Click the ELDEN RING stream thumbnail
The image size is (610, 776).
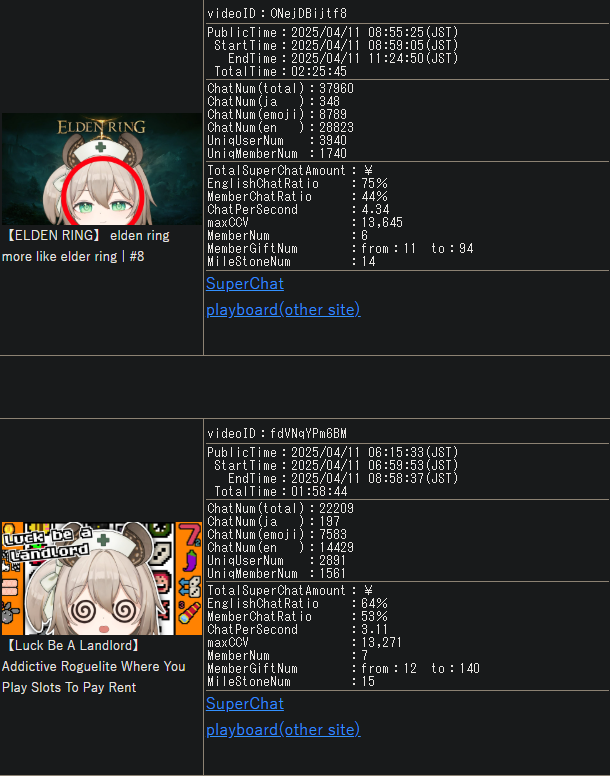[101, 169]
